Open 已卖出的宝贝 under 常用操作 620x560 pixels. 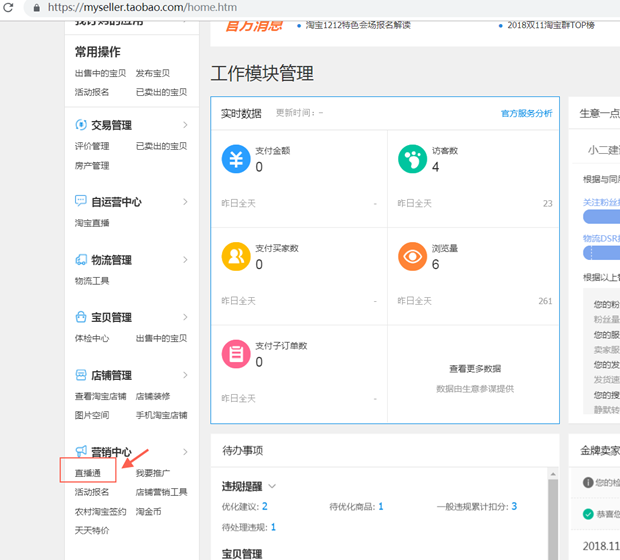pyautogui.click(x=161, y=92)
